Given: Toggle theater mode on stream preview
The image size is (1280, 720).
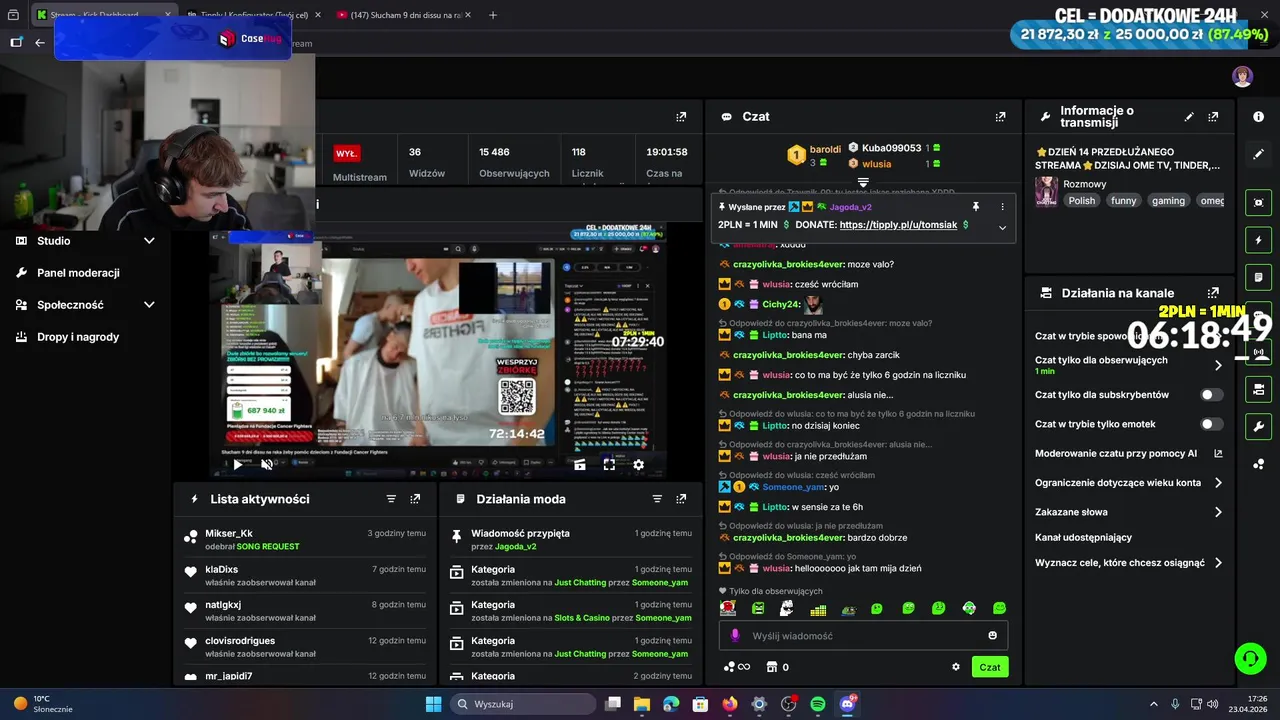Looking at the screenshot, I should point(580,464).
